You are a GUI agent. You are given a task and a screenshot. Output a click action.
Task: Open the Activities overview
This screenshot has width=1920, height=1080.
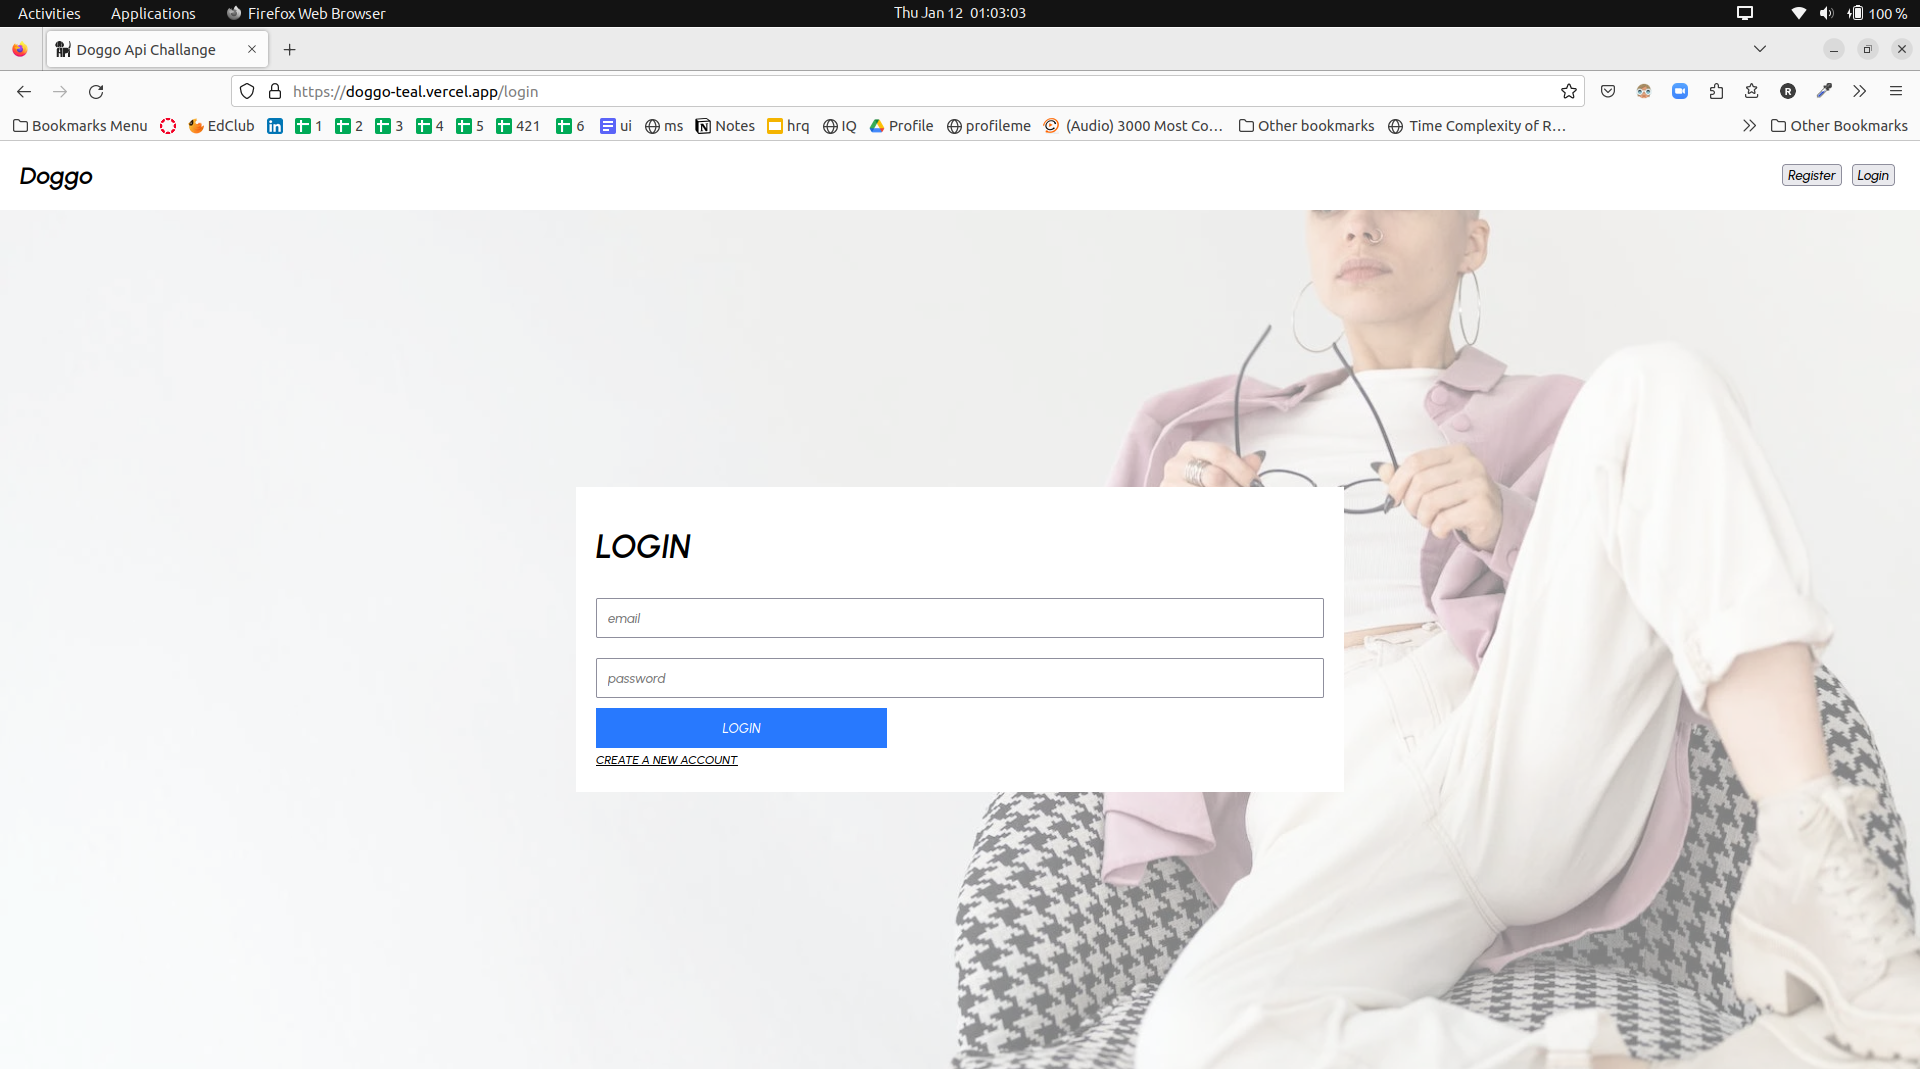pyautogui.click(x=49, y=13)
